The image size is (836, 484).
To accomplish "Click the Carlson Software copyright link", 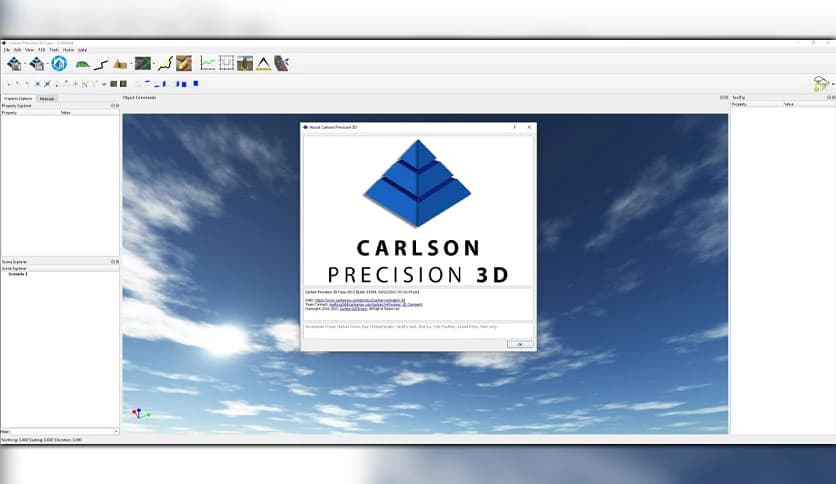I will pyautogui.click(x=353, y=309).
